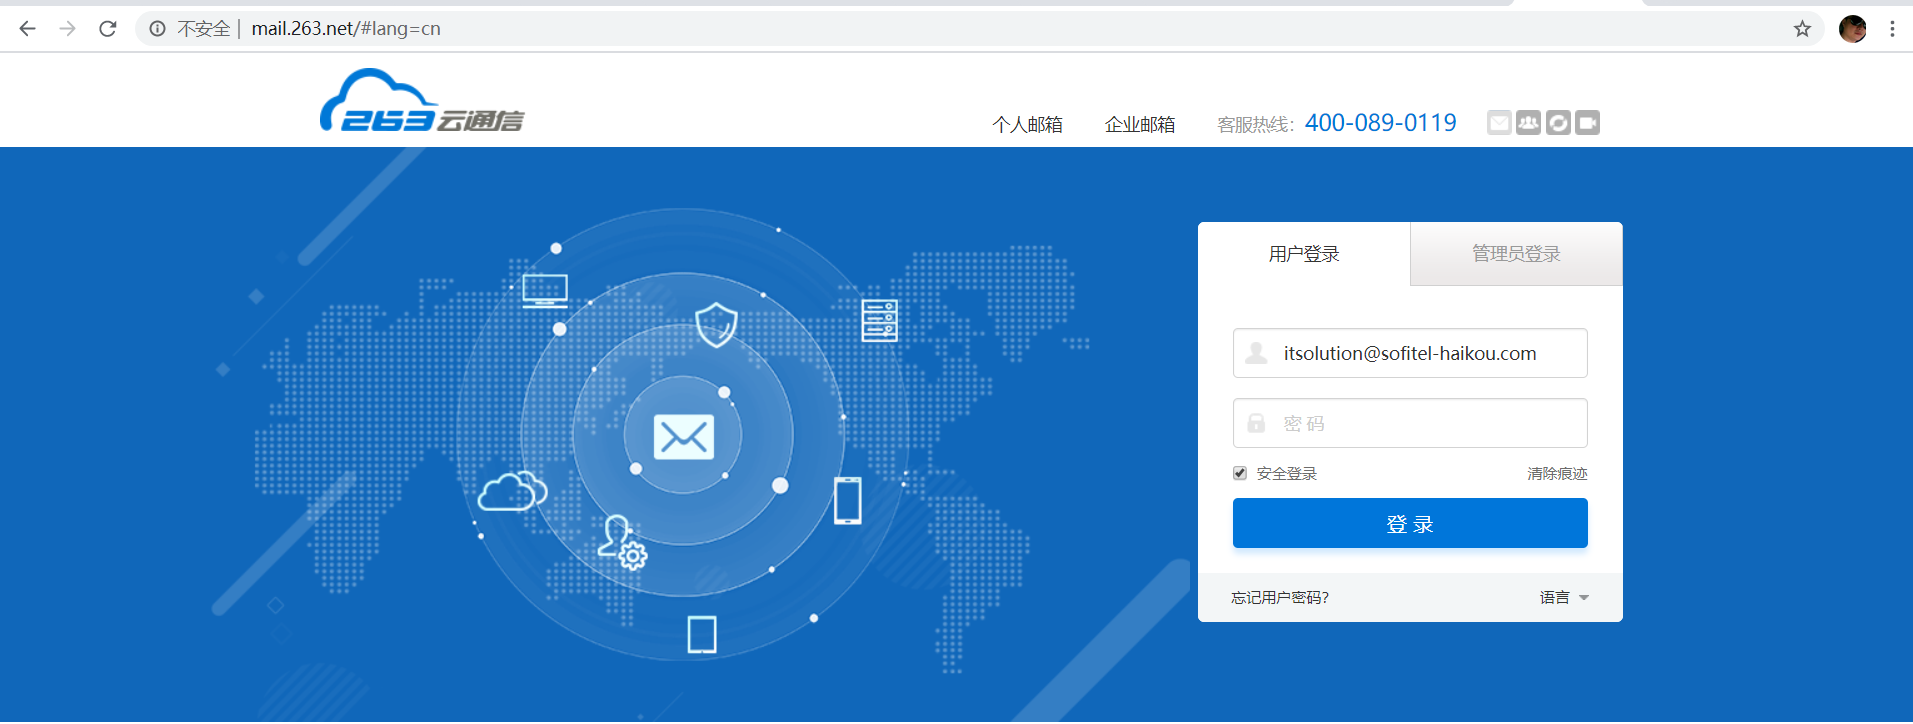Click the video camera icon in header
1913x724 pixels.
click(1587, 122)
